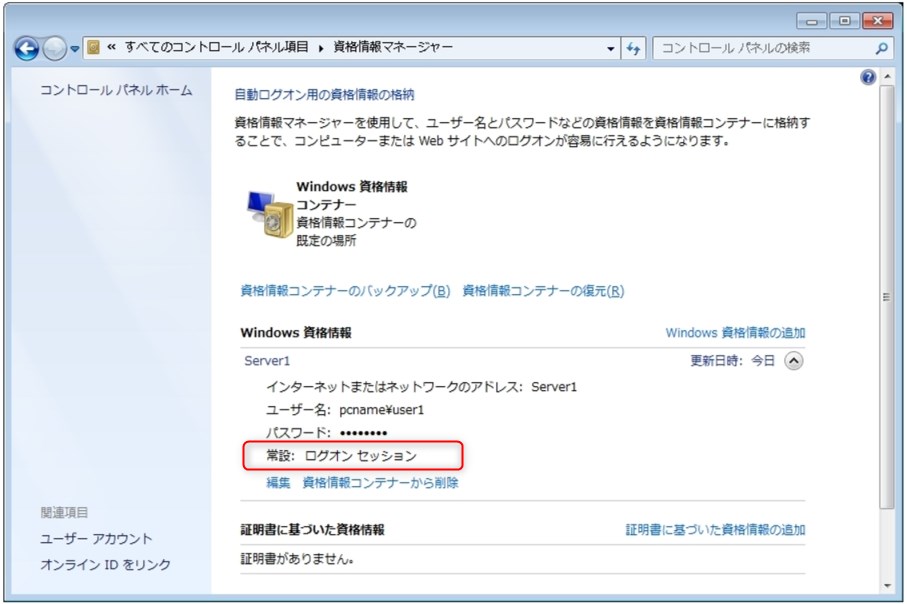Minimize the Credential Manager window
This screenshot has width=907, height=604.
(812, 21)
